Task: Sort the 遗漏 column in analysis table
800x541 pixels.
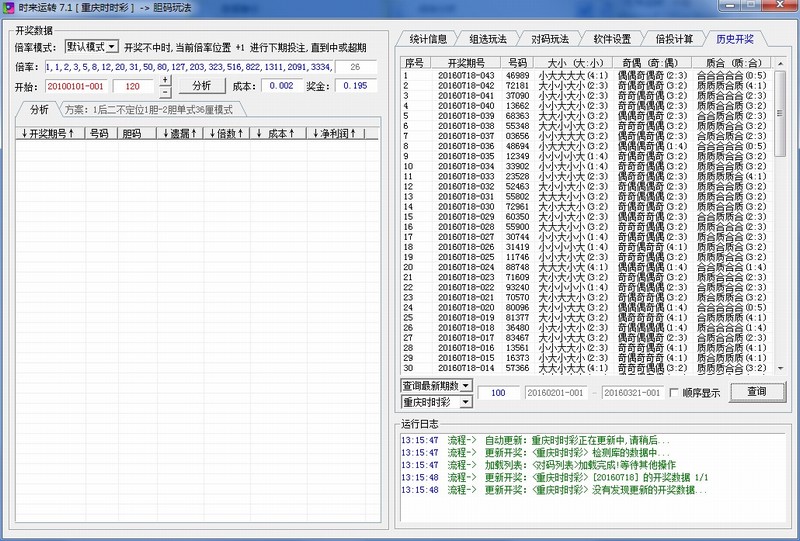Action: pos(180,133)
